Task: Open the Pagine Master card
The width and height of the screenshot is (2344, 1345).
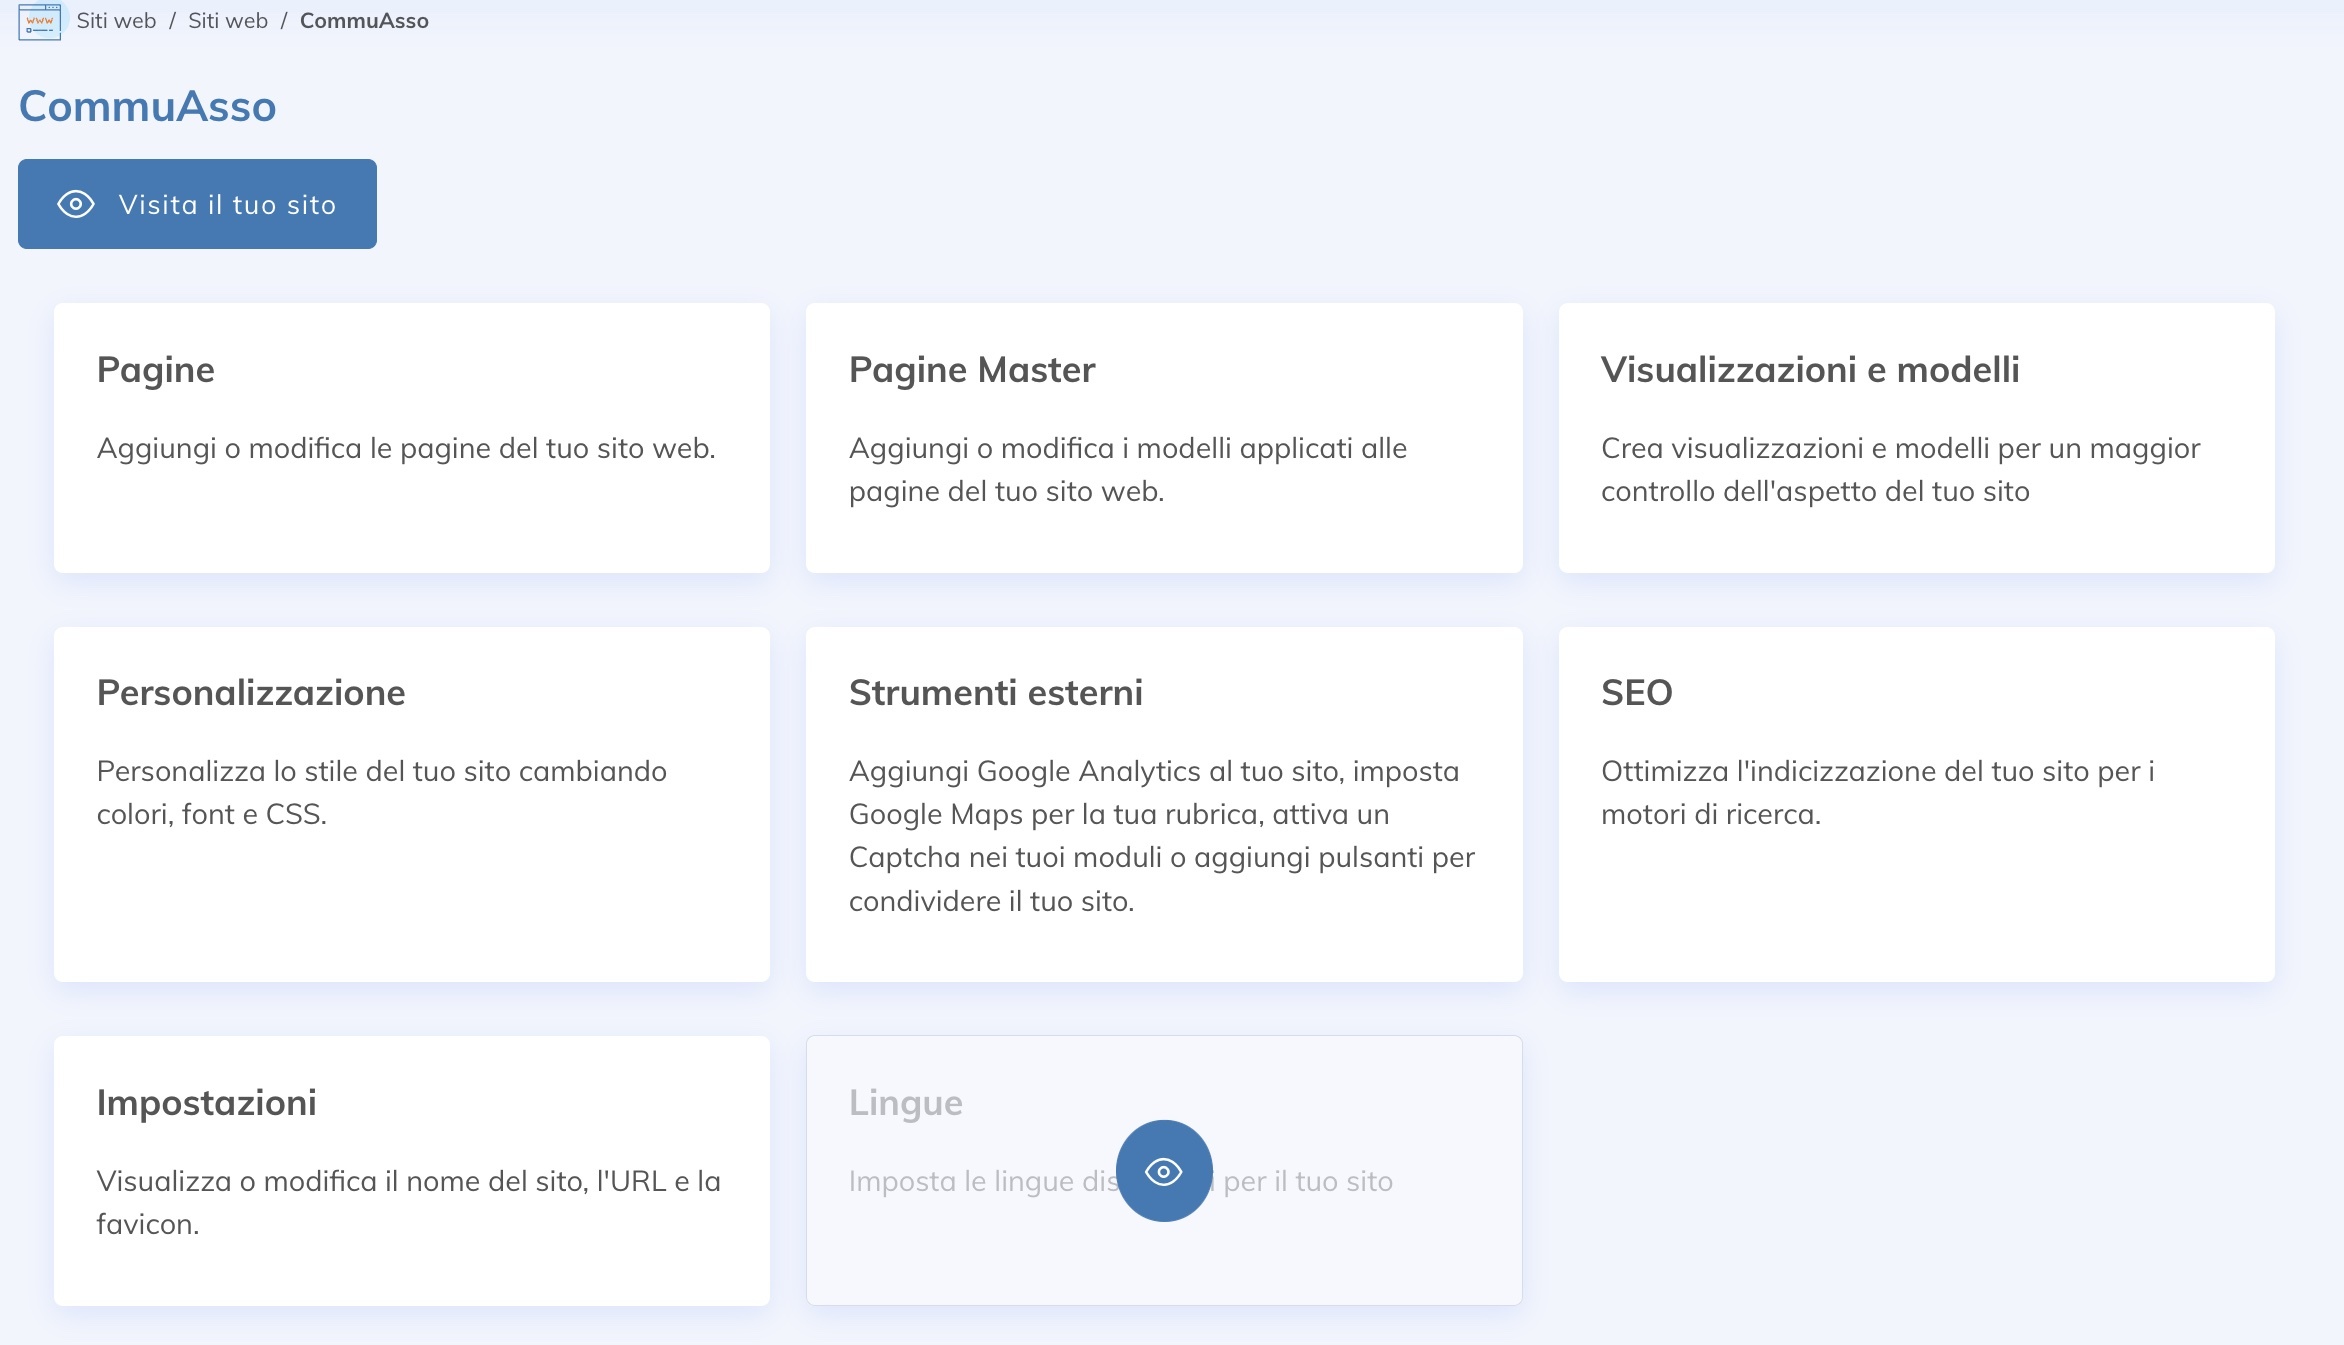Action: (1164, 438)
